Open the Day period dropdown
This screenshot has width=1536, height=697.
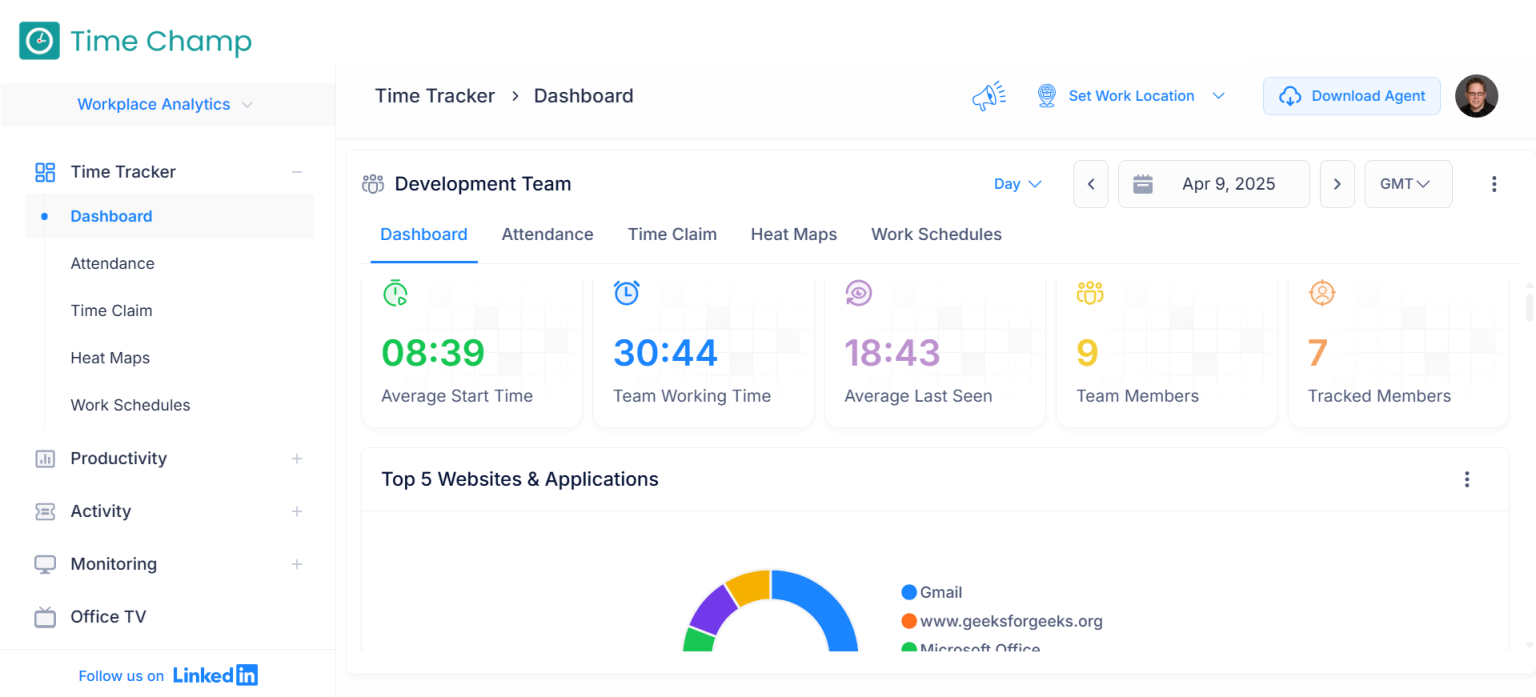[x=1016, y=184]
